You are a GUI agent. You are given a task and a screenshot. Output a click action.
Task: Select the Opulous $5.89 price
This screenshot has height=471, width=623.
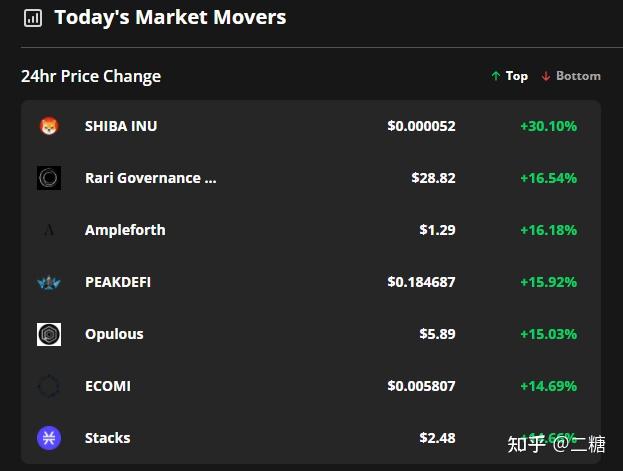[437, 334]
